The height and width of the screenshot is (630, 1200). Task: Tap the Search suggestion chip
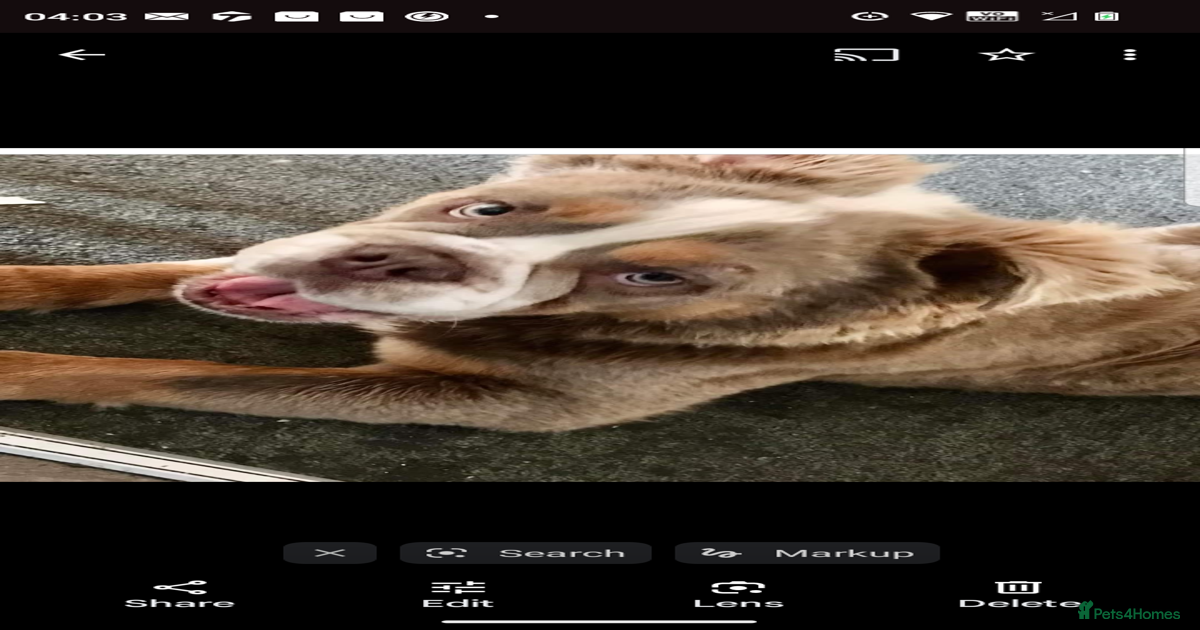526,553
